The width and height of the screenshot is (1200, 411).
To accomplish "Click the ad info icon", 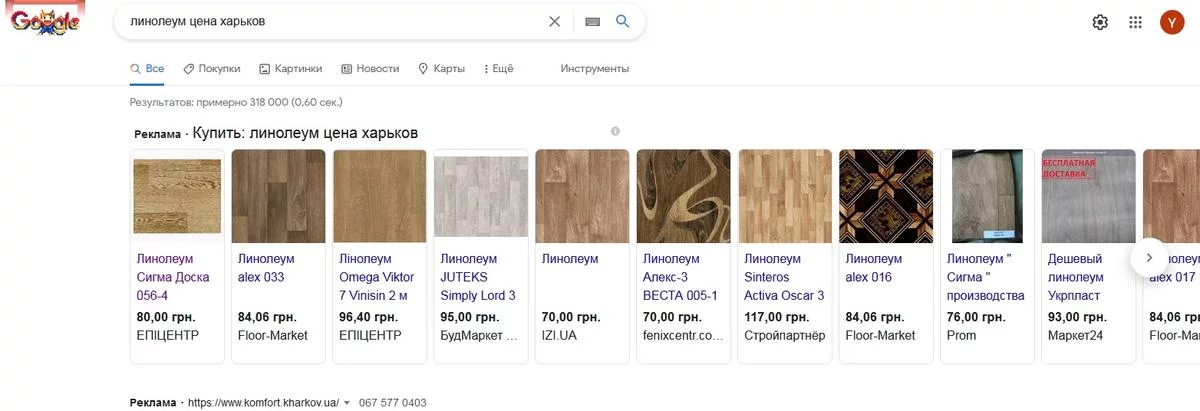I will [615, 131].
